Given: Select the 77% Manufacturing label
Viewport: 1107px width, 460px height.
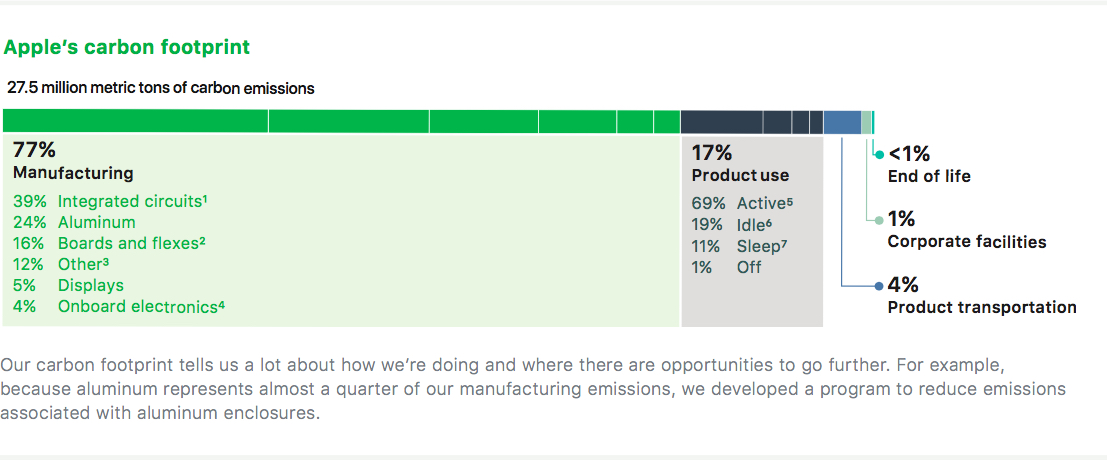Looking at the screenshot, I should click(x=73, y=162).
